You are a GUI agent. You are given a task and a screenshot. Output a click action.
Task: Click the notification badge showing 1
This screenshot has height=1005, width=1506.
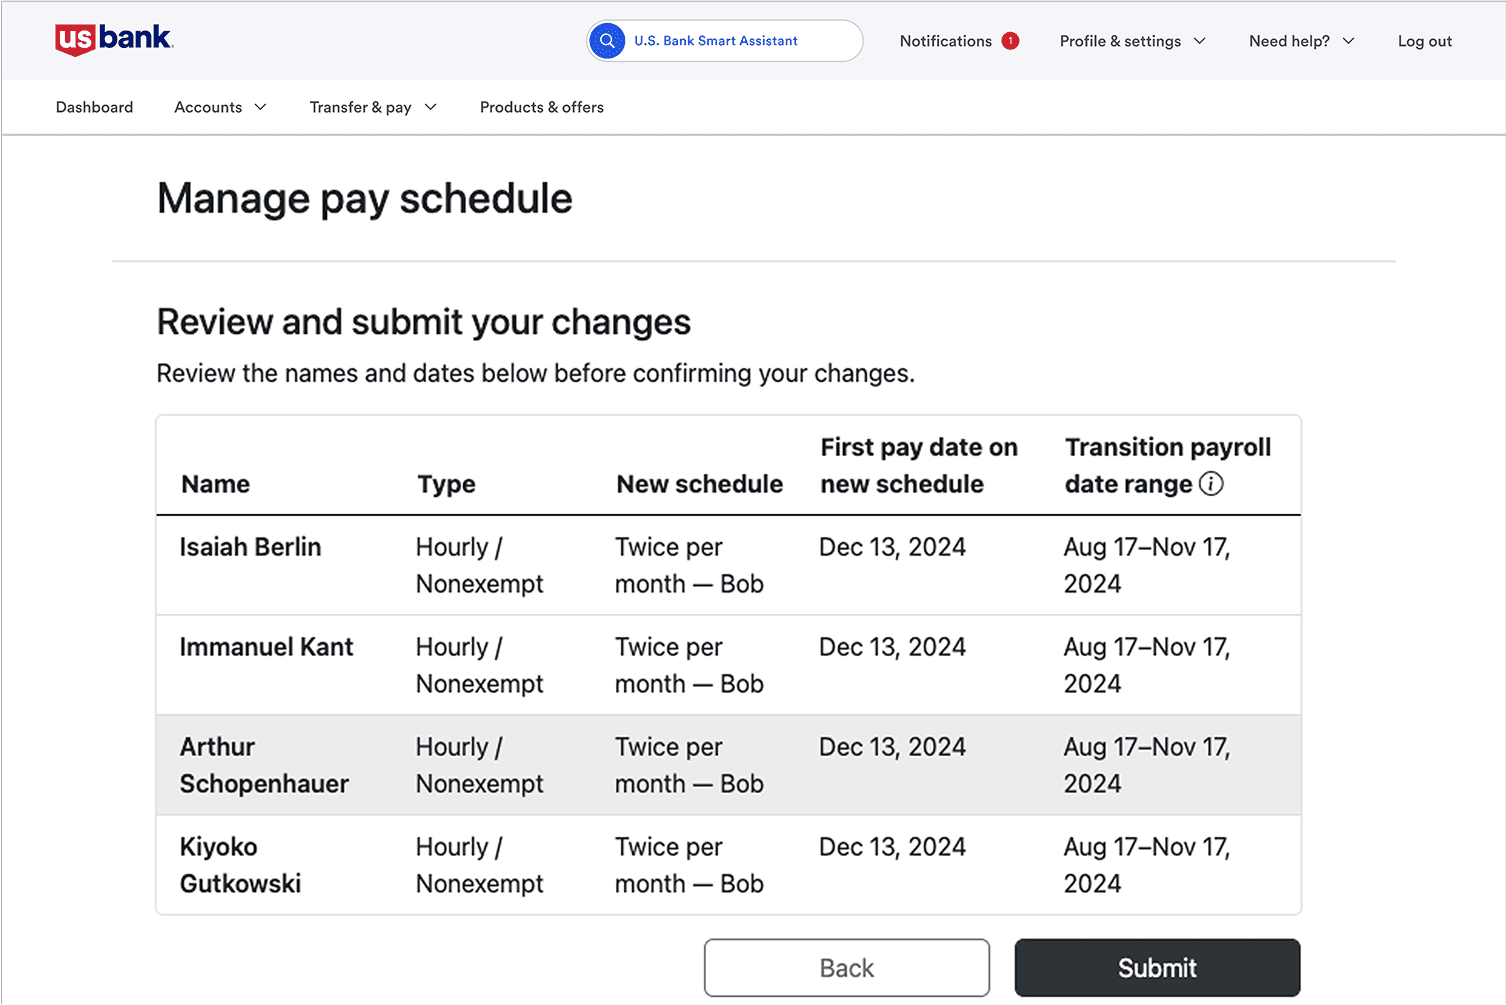click(x=1010, y=40)
